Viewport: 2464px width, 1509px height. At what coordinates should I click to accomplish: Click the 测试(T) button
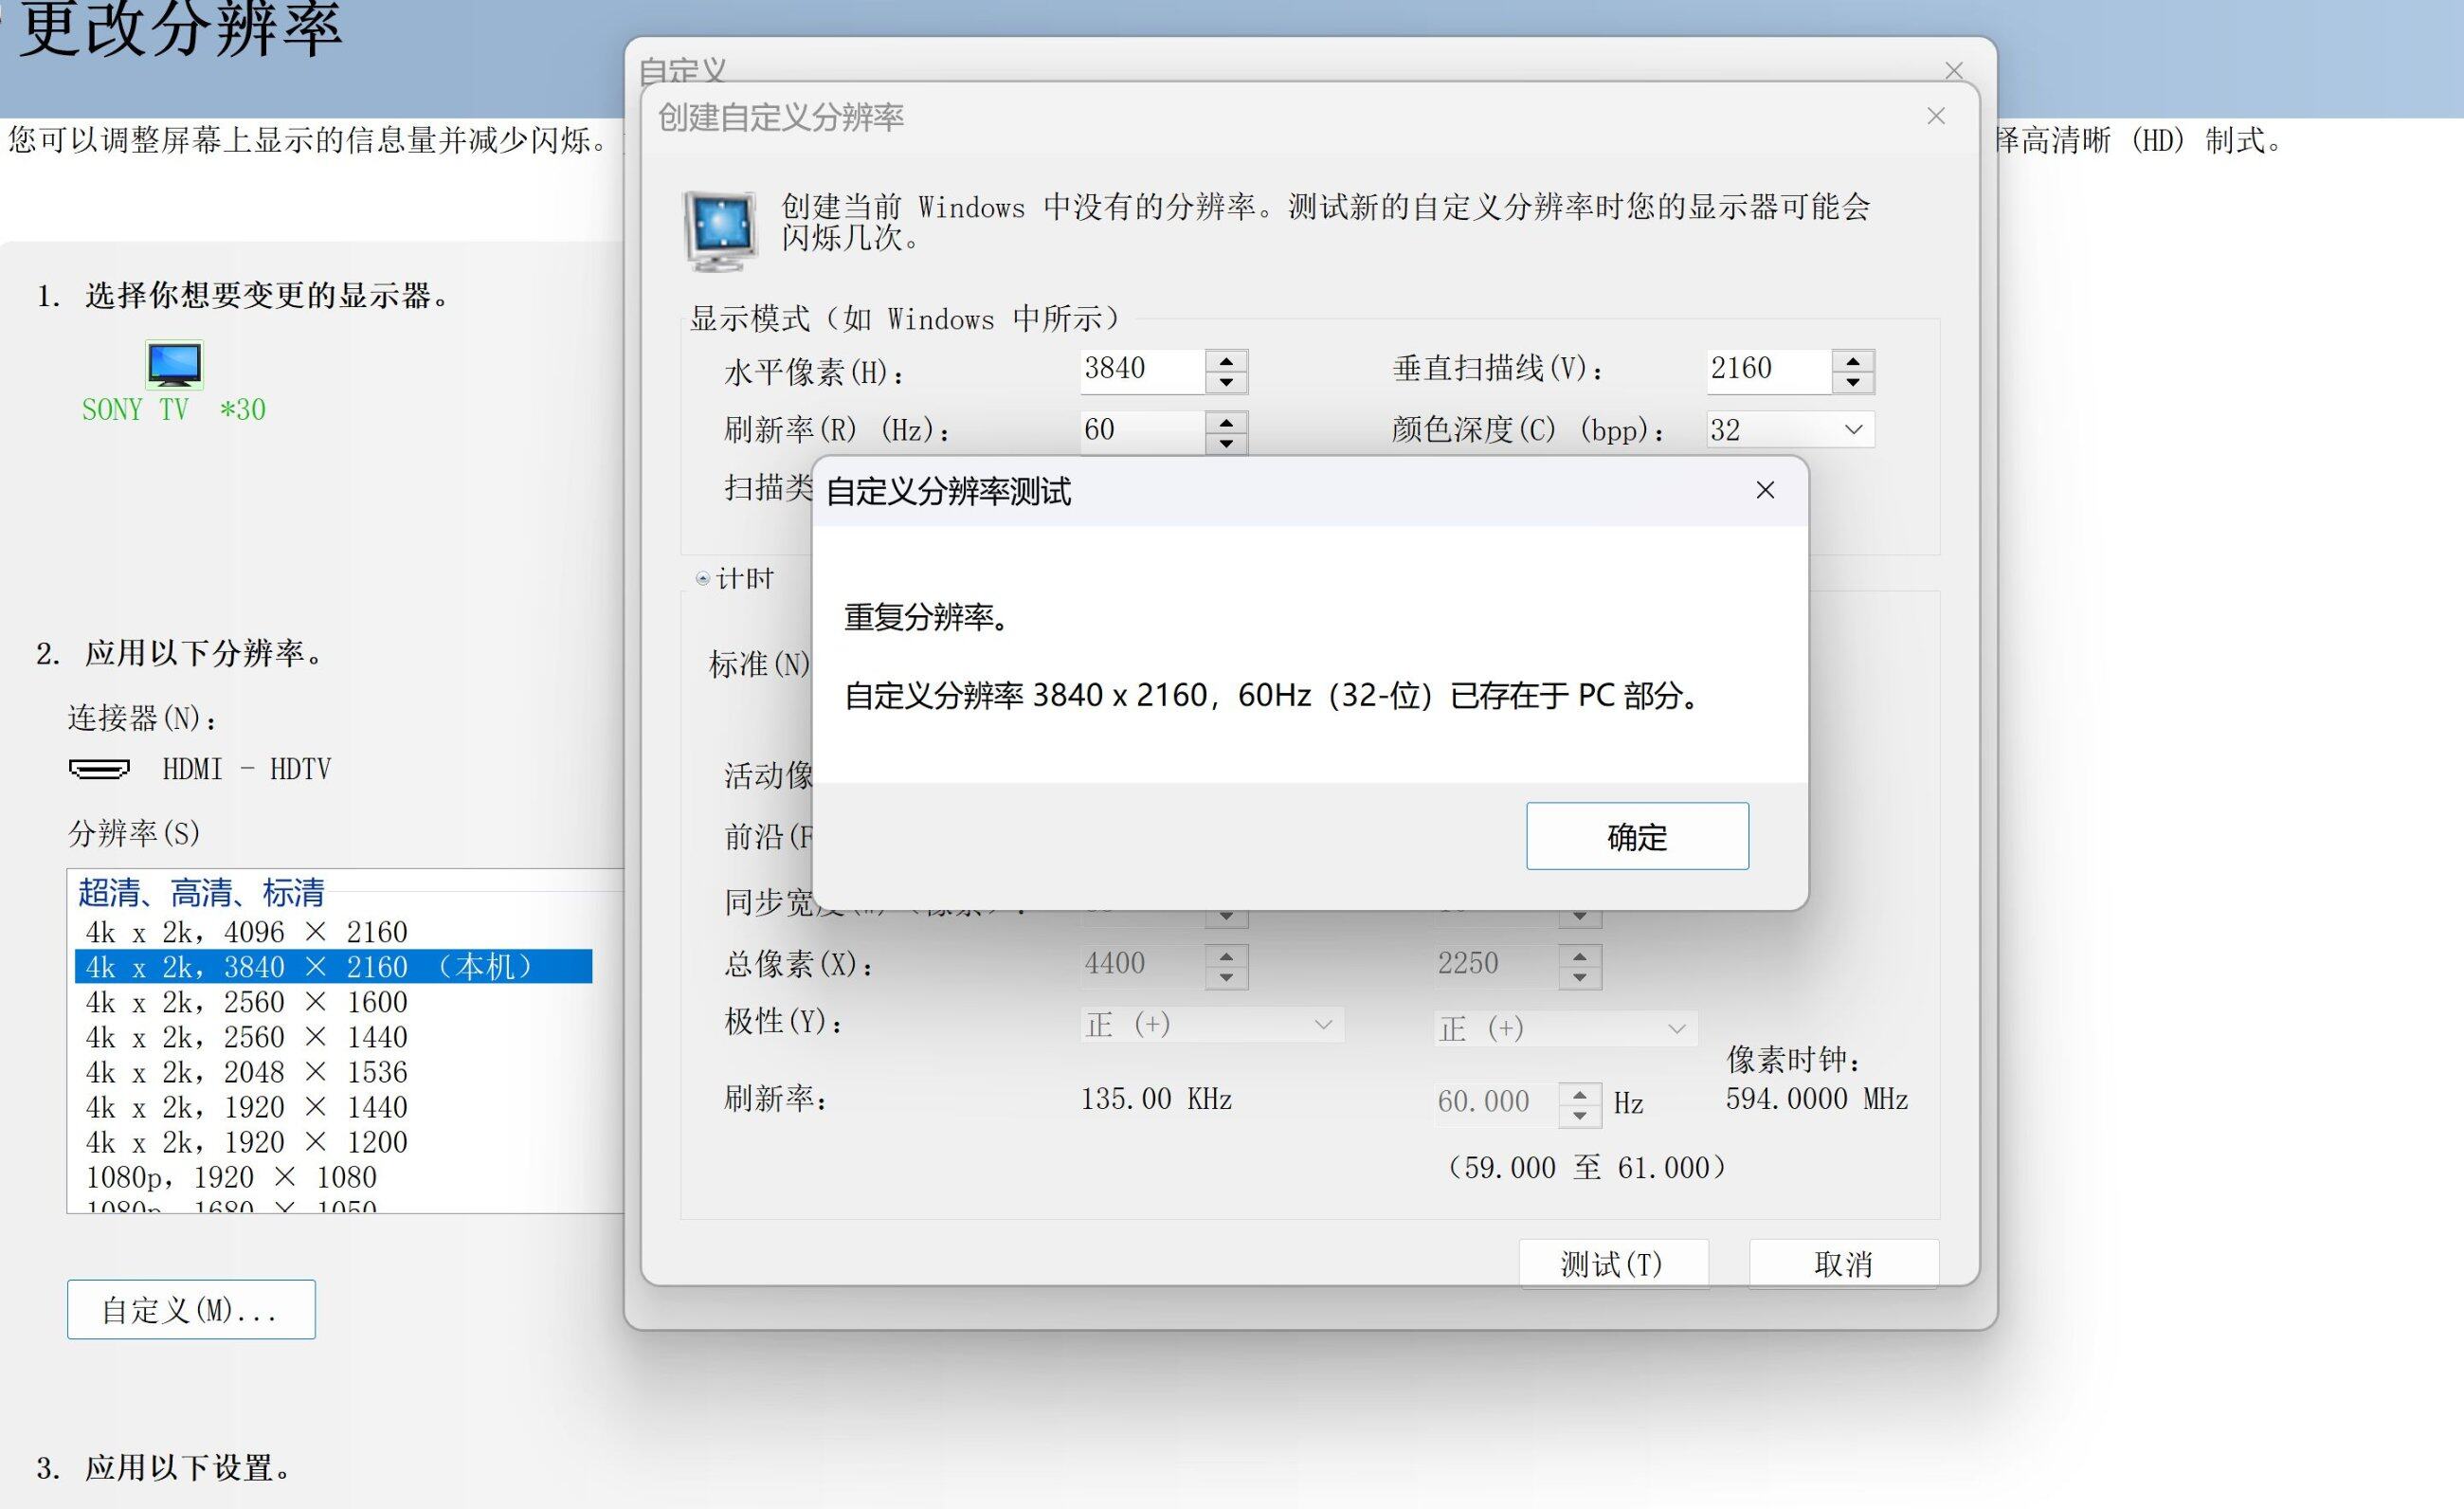tap(1613, 1264)
